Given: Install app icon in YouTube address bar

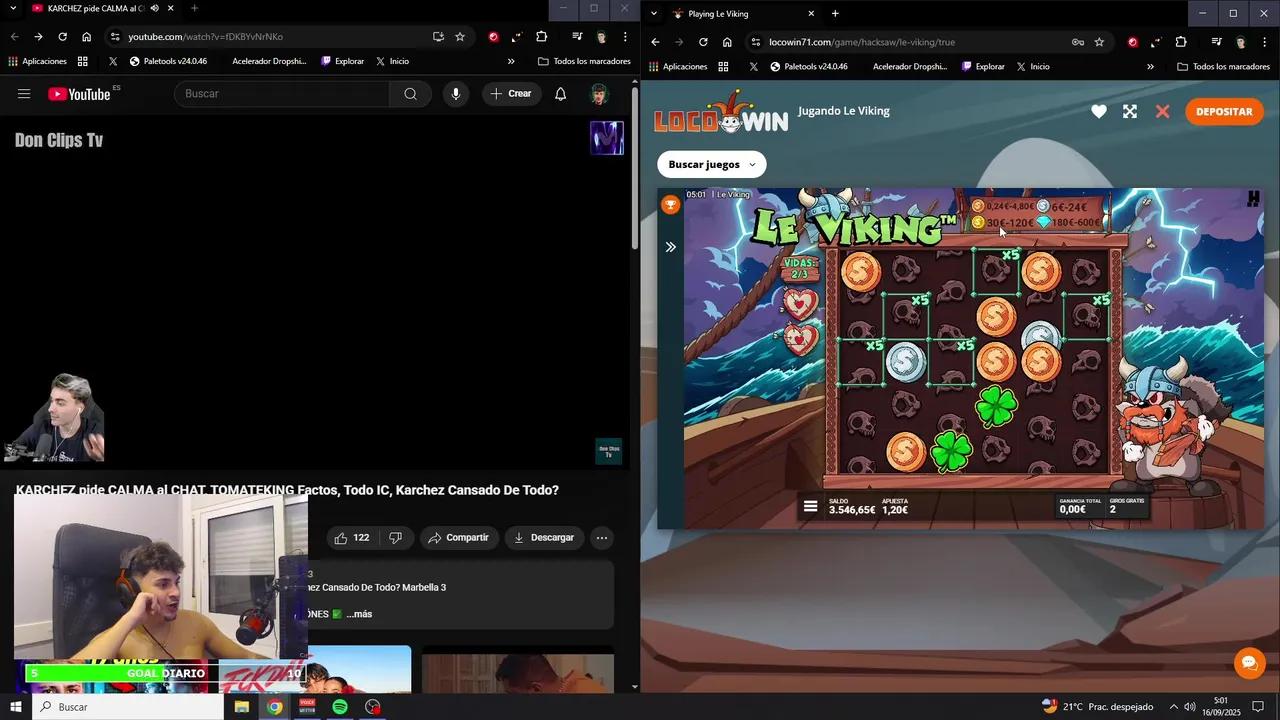Looking at the screenshot, I should pyautogui.click(x=438, y=37).
